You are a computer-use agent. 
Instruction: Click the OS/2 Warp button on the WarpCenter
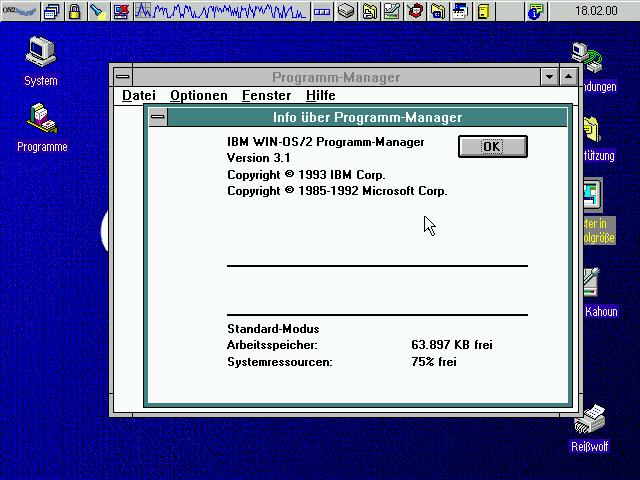20,11
